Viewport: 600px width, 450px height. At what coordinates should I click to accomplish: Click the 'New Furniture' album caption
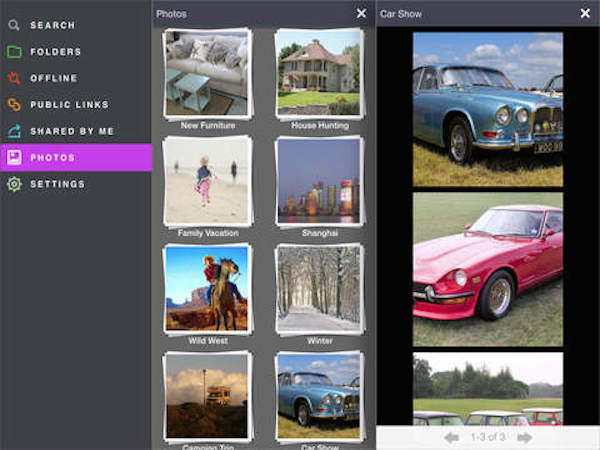[208, 126]
